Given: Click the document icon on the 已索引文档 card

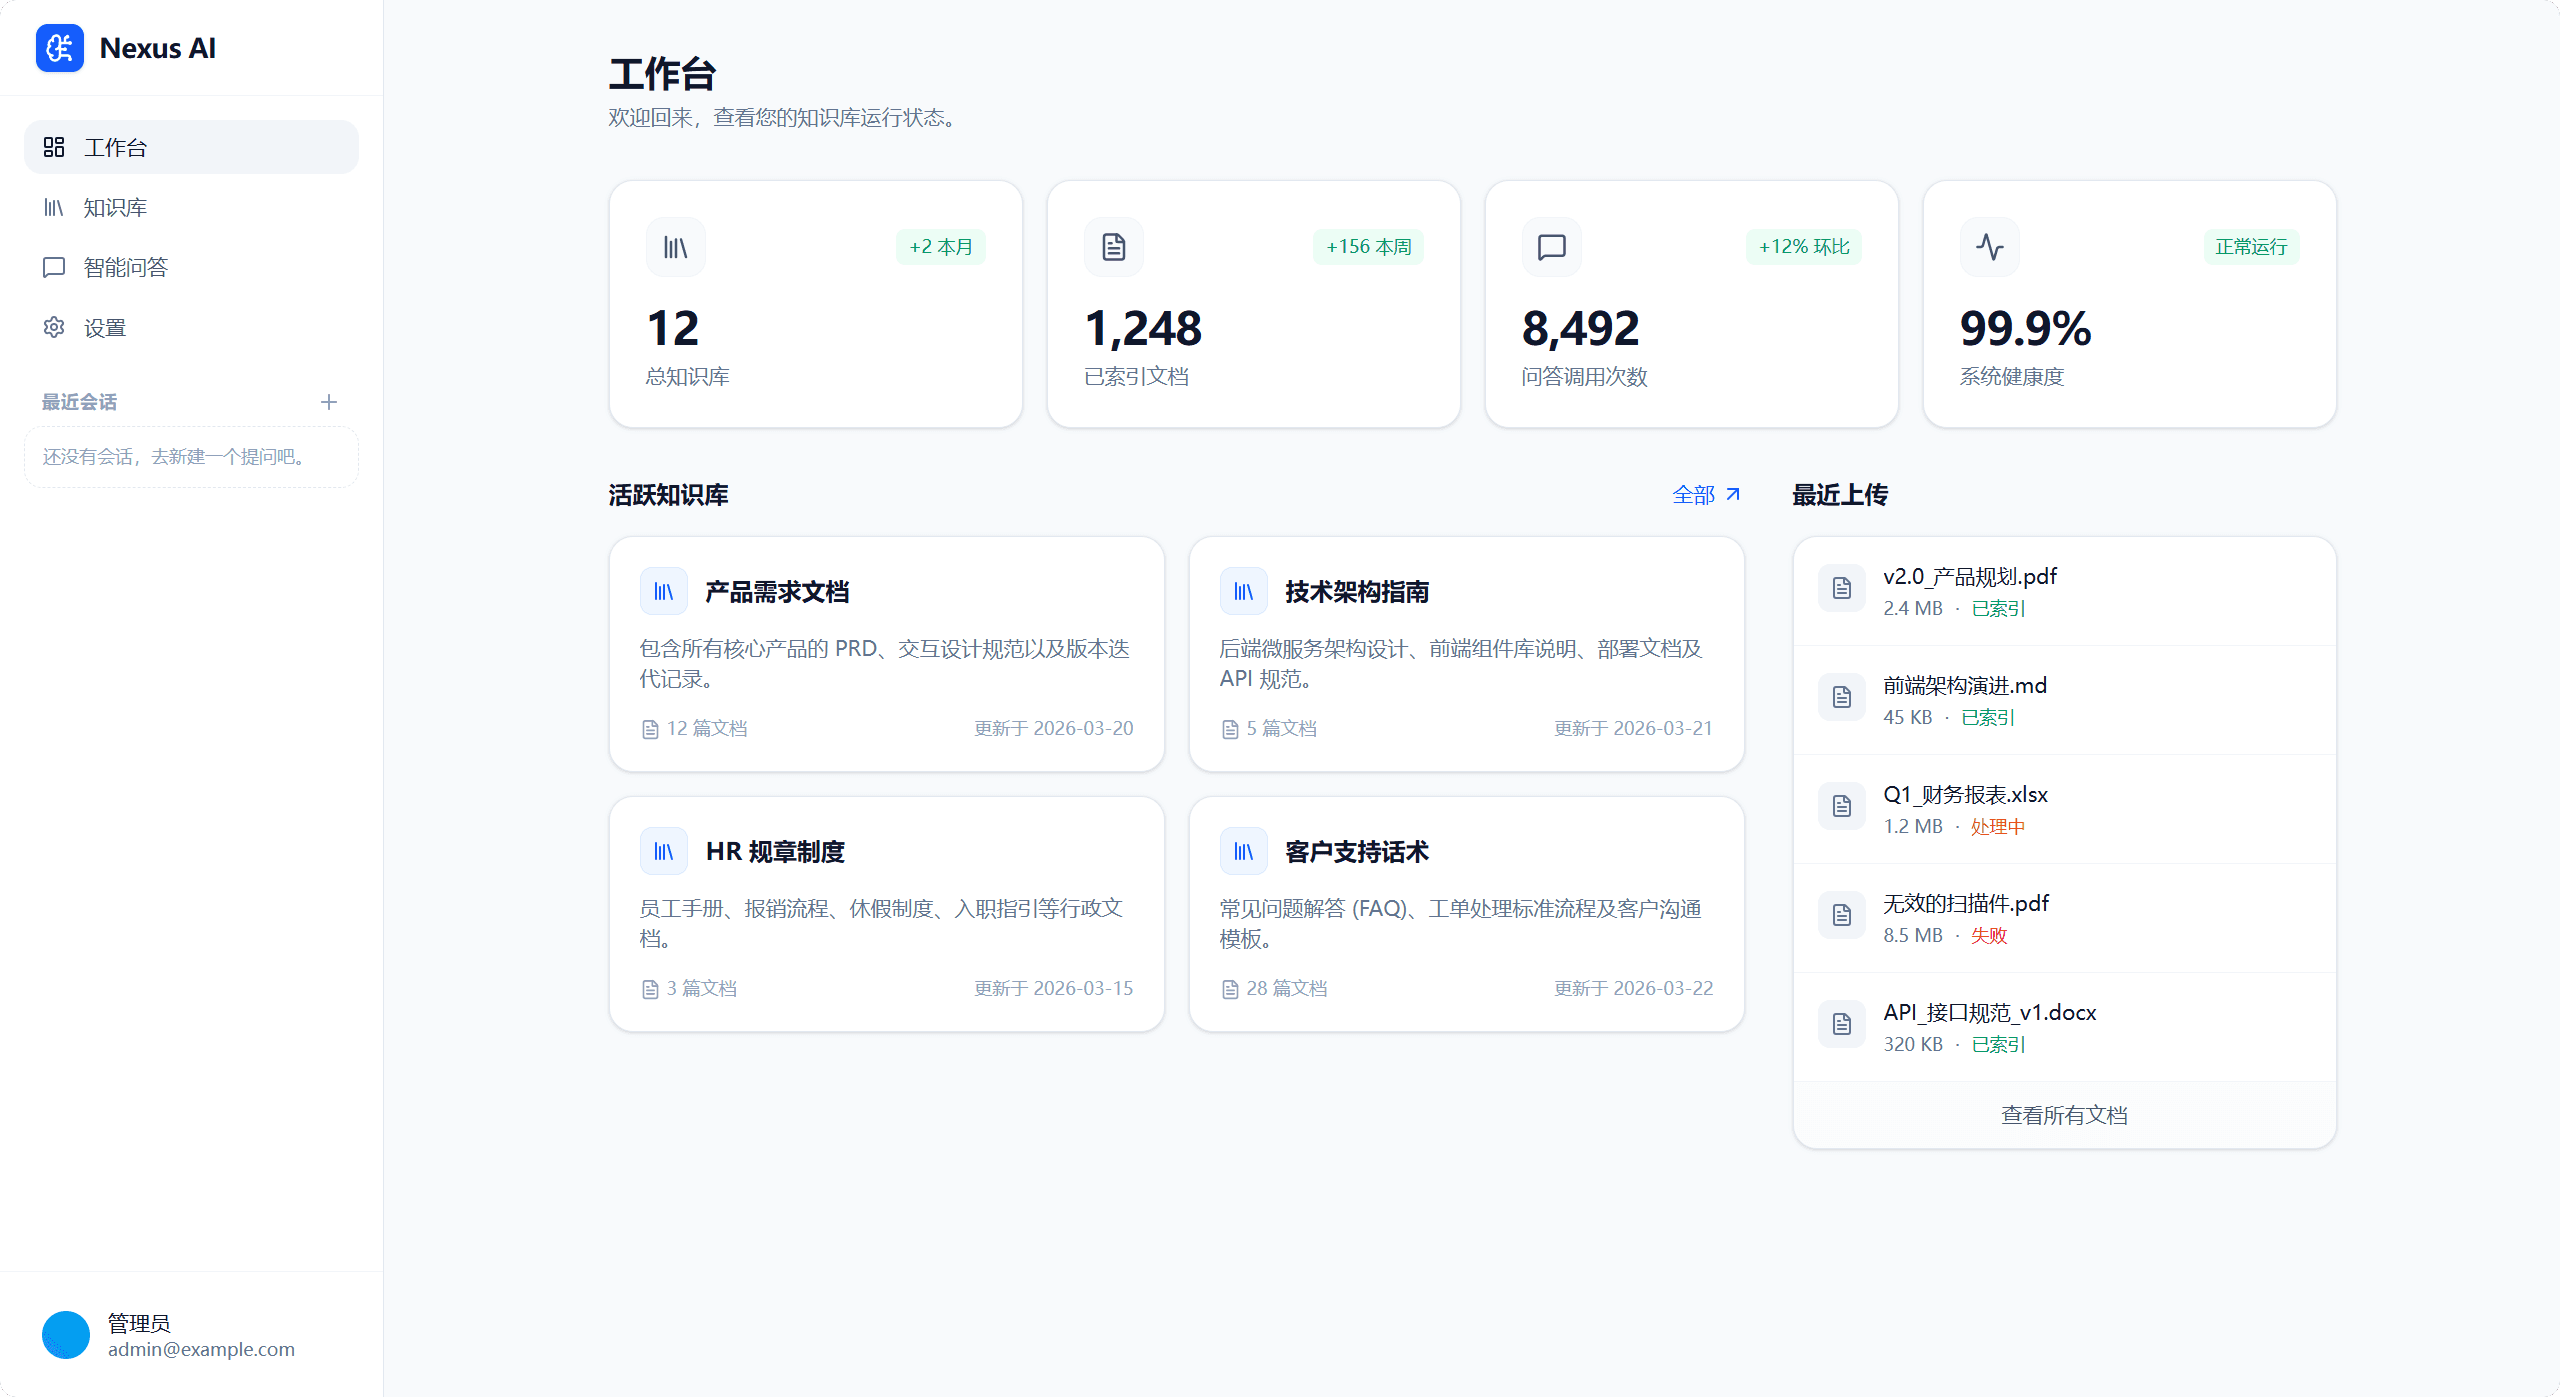Looking at the screenshot, I should tap(1113, 247).
